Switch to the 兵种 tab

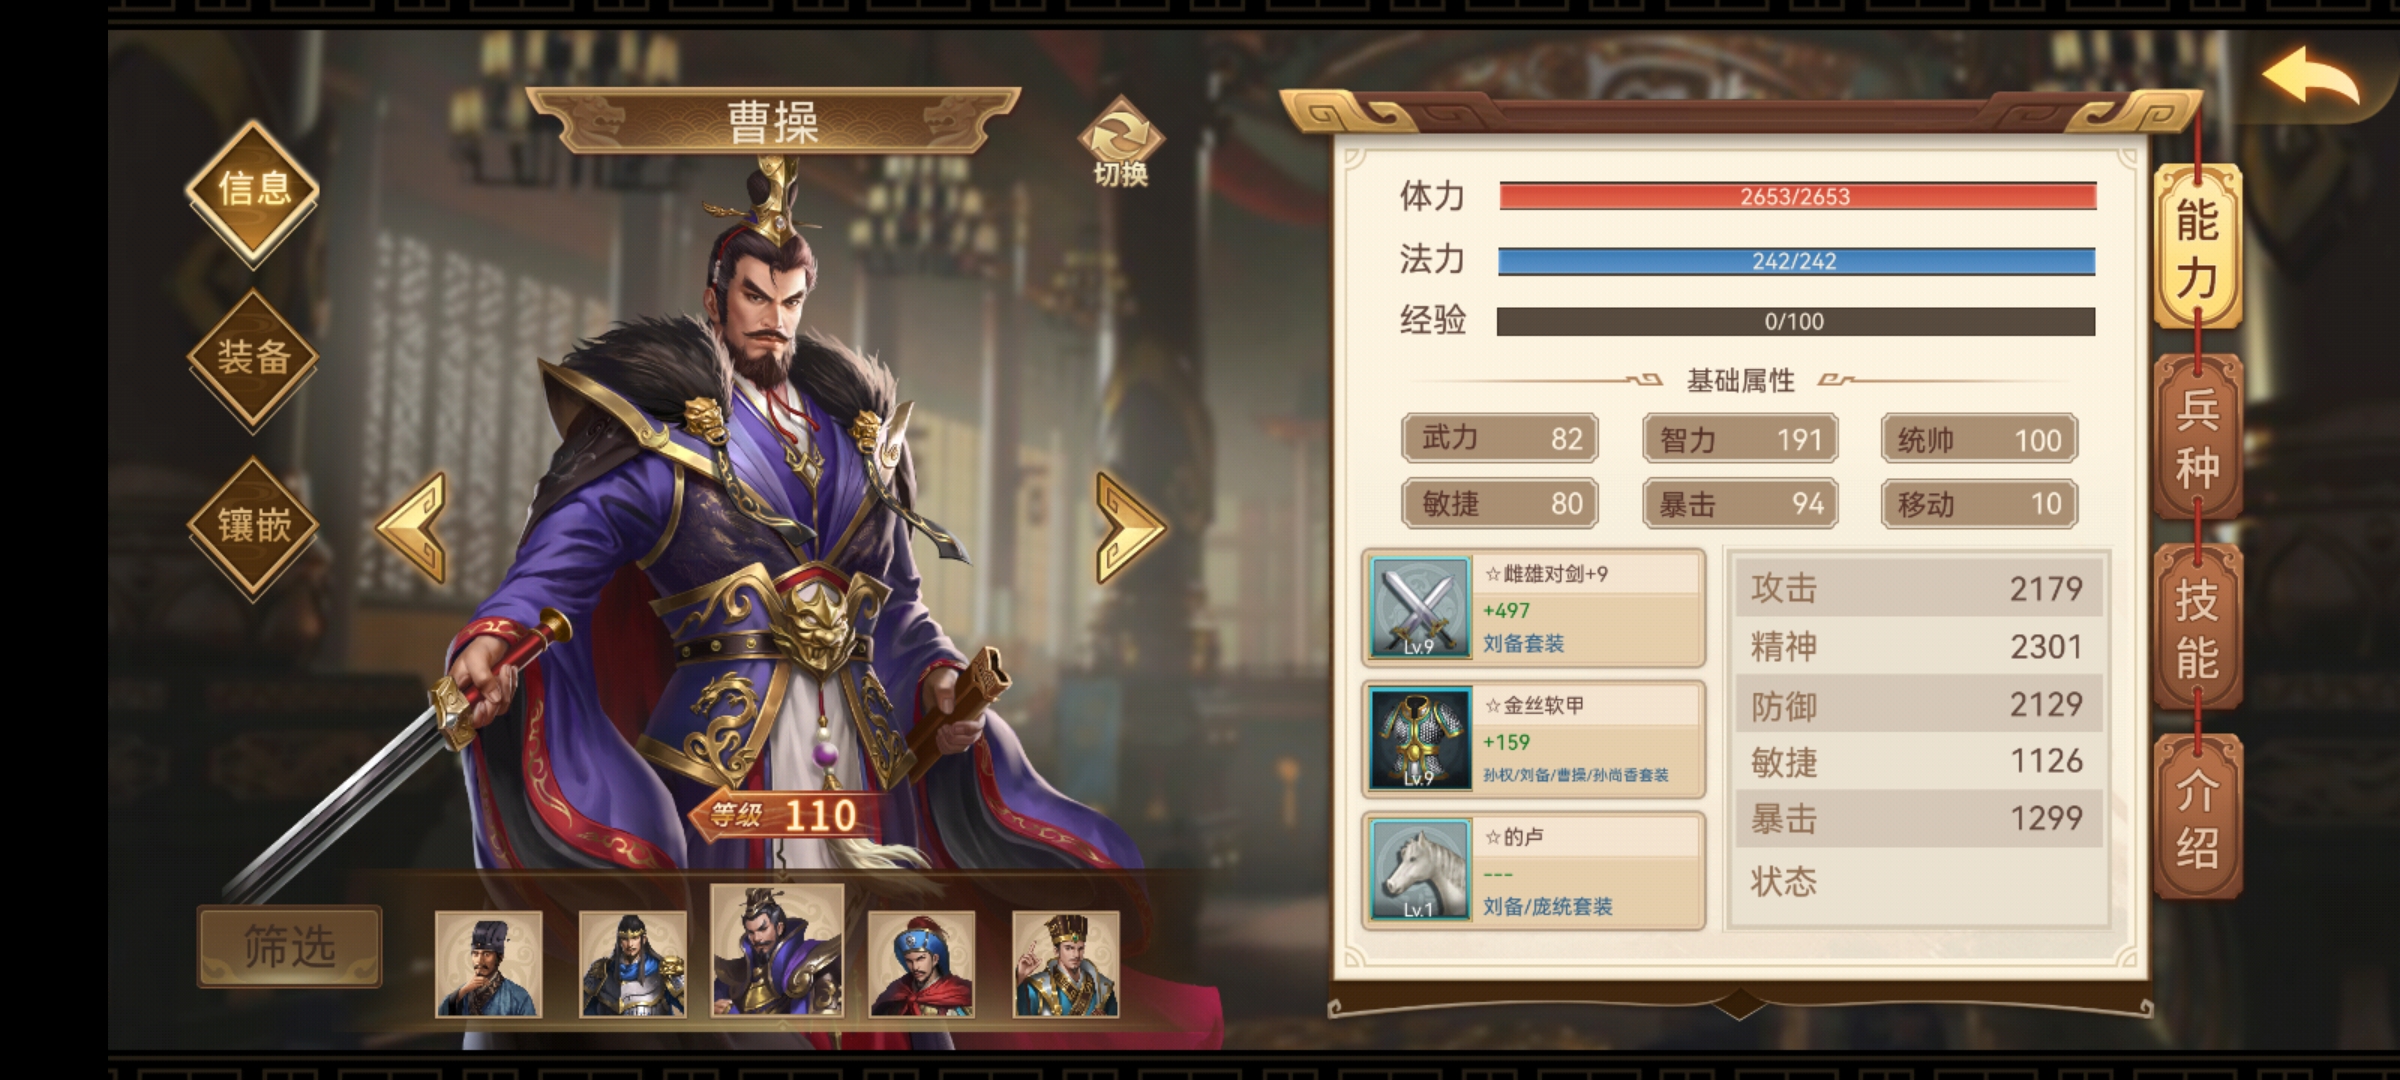pos(2197,437)
